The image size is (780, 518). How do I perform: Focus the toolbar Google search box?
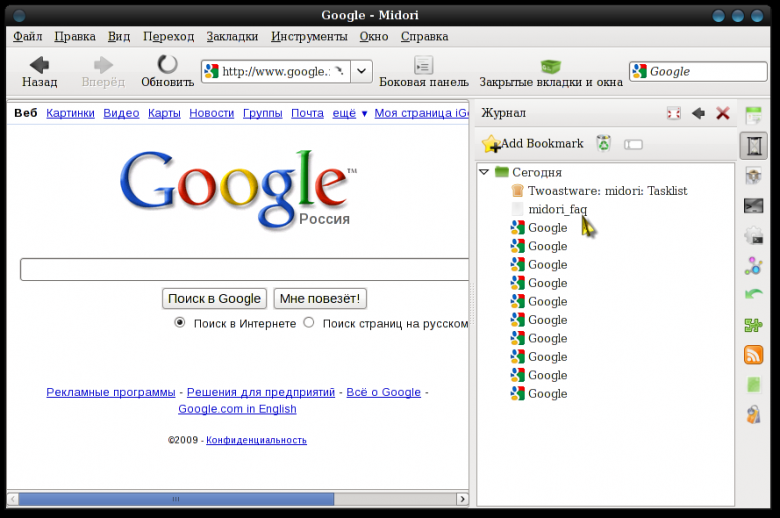tap(698, 71)
